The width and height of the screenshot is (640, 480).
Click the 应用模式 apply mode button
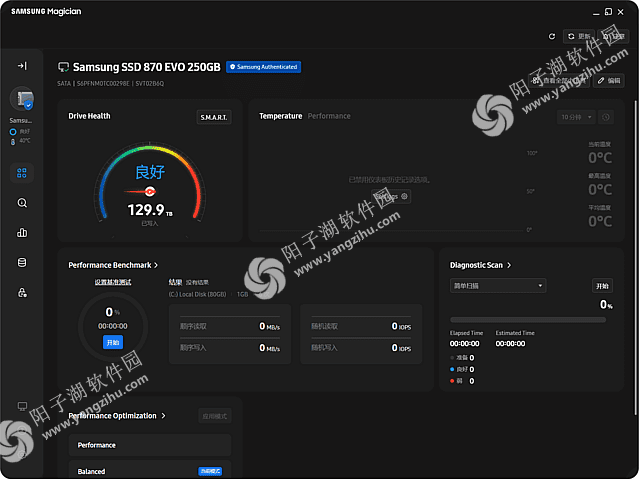click(x=215, y=416)
